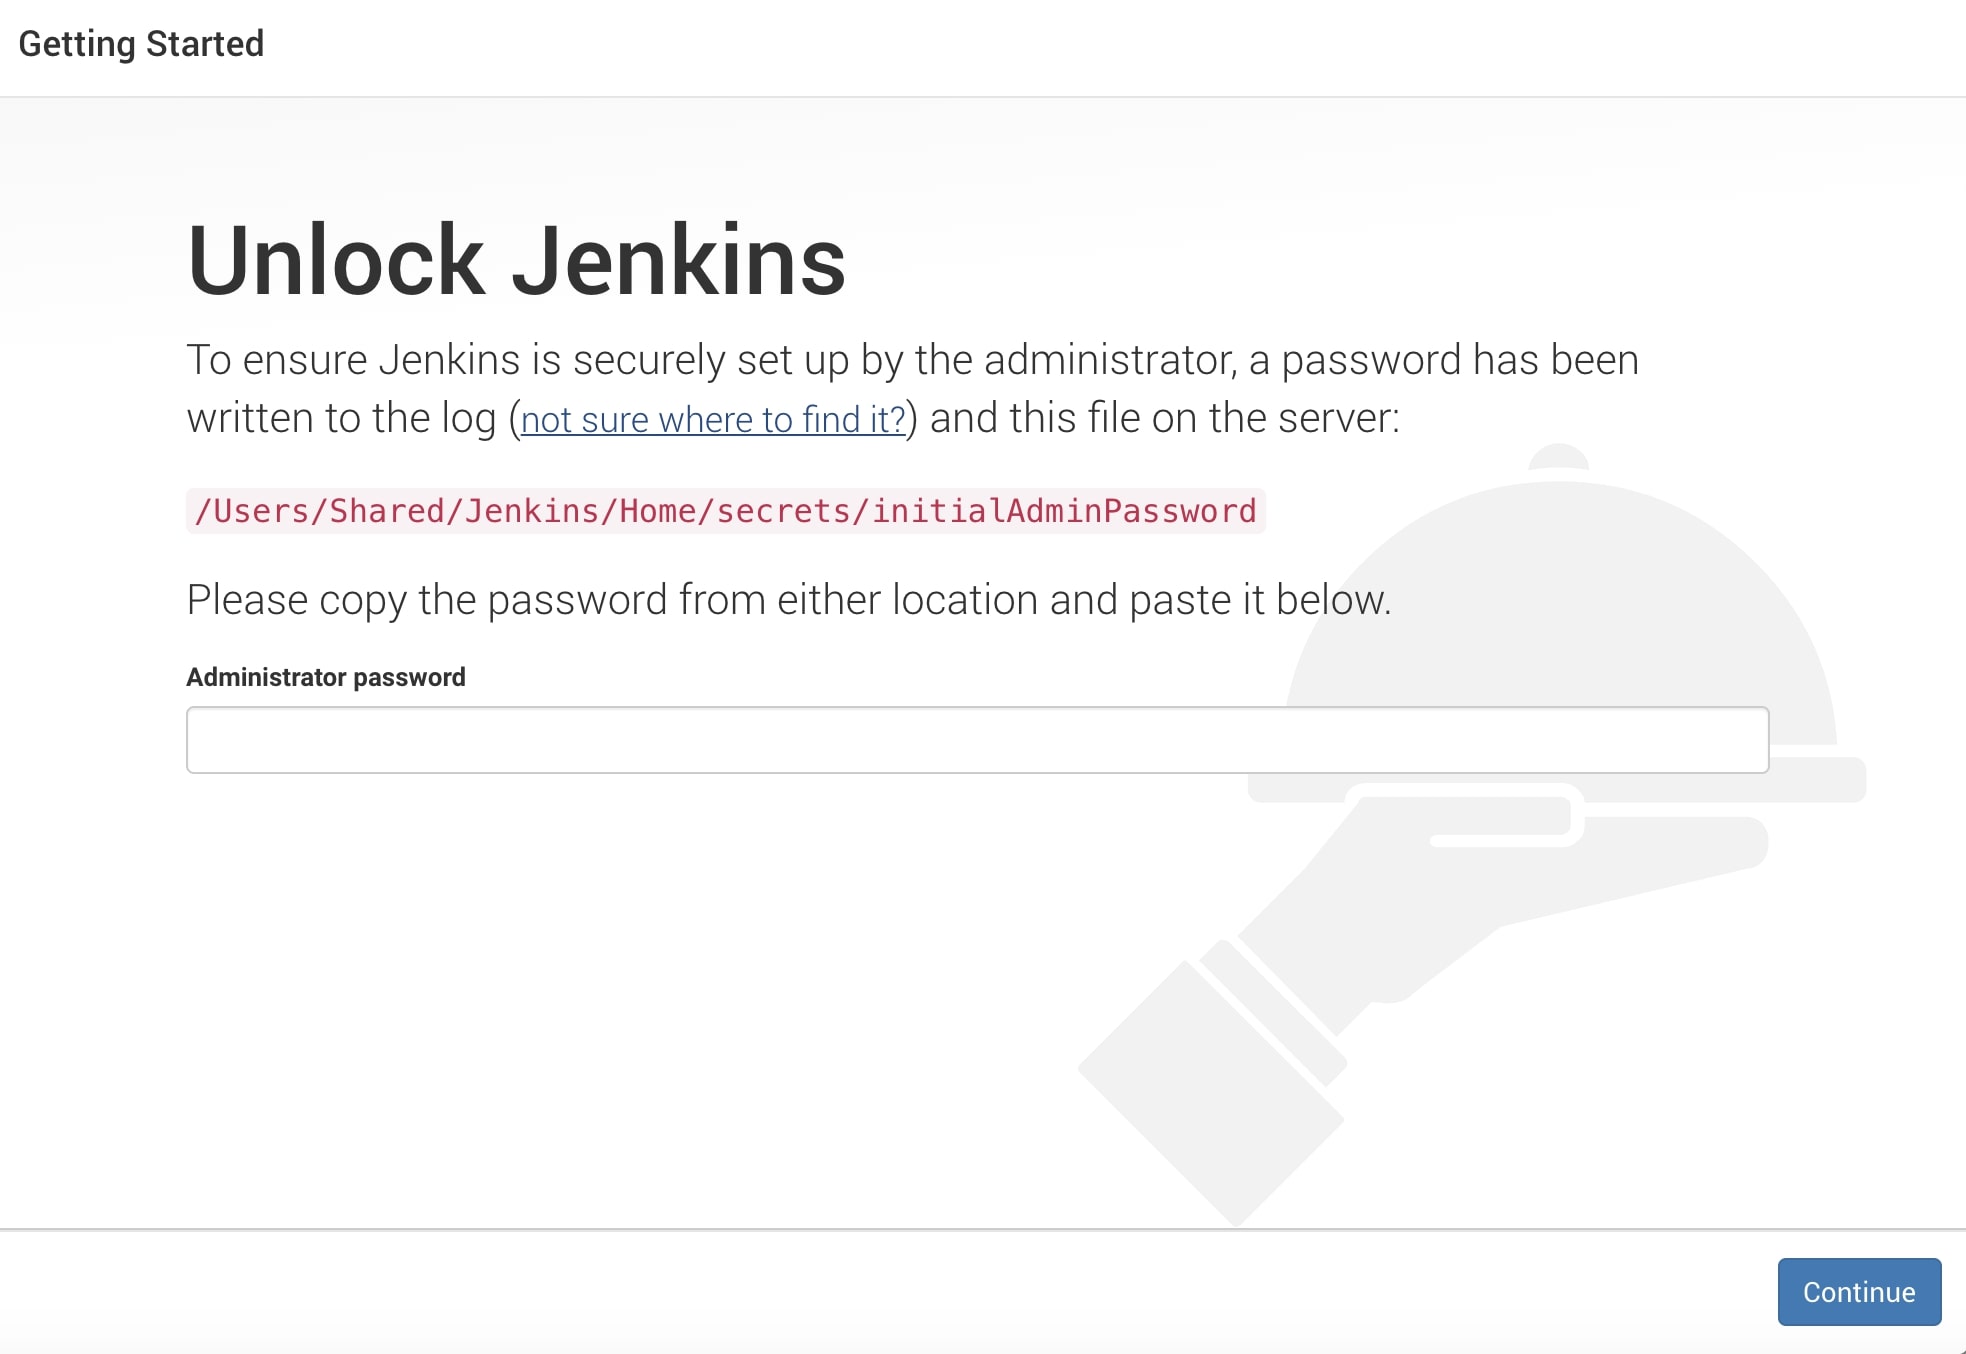The height and width of the screenshot is (1354, 1966).
Task: Click the butler's sleeve cuff graphic
Action: click(x=1275, y=1010)
